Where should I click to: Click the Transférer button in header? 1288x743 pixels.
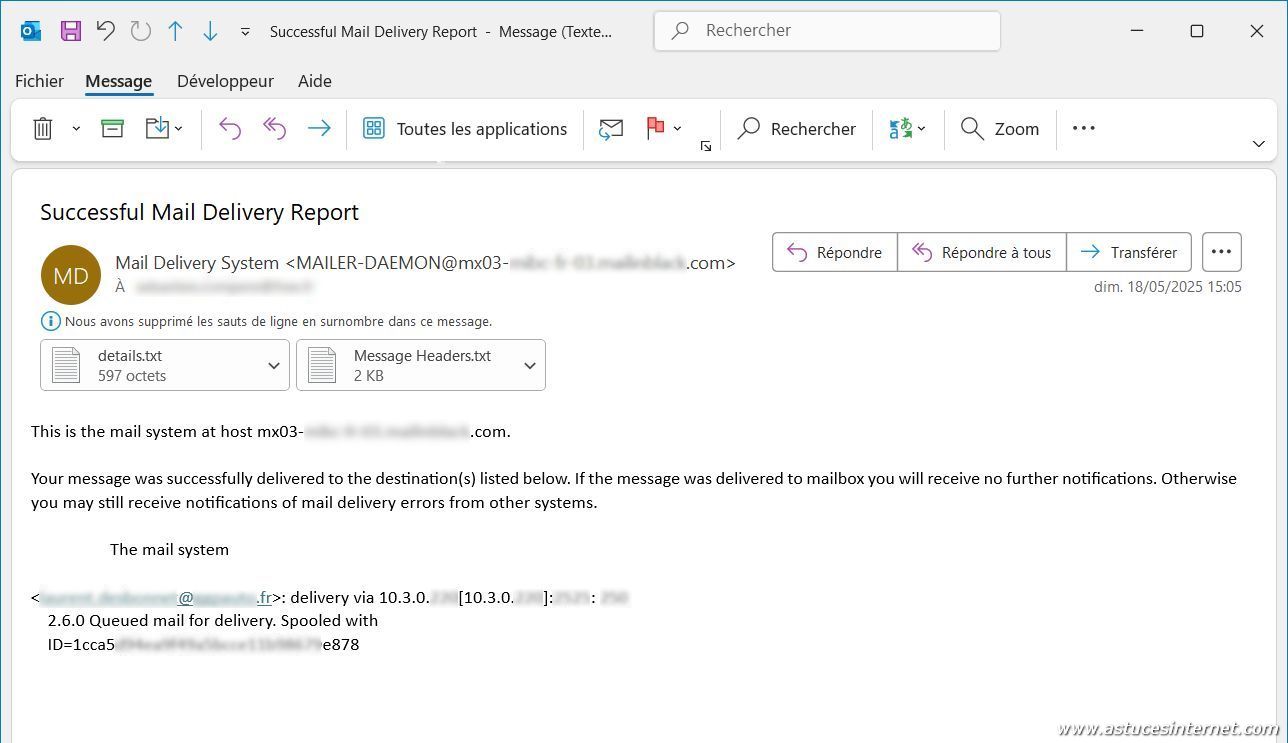[1129, 253]
